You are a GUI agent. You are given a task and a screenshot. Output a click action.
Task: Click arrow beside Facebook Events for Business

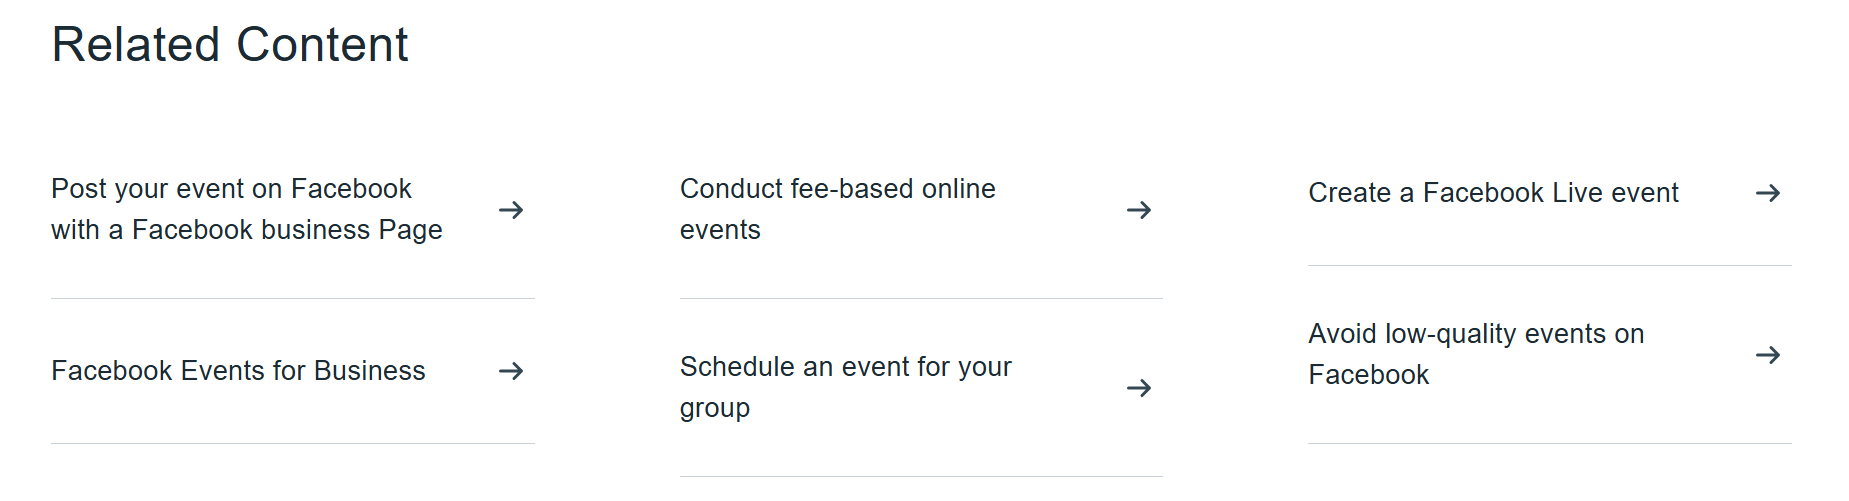click(511, 371)
